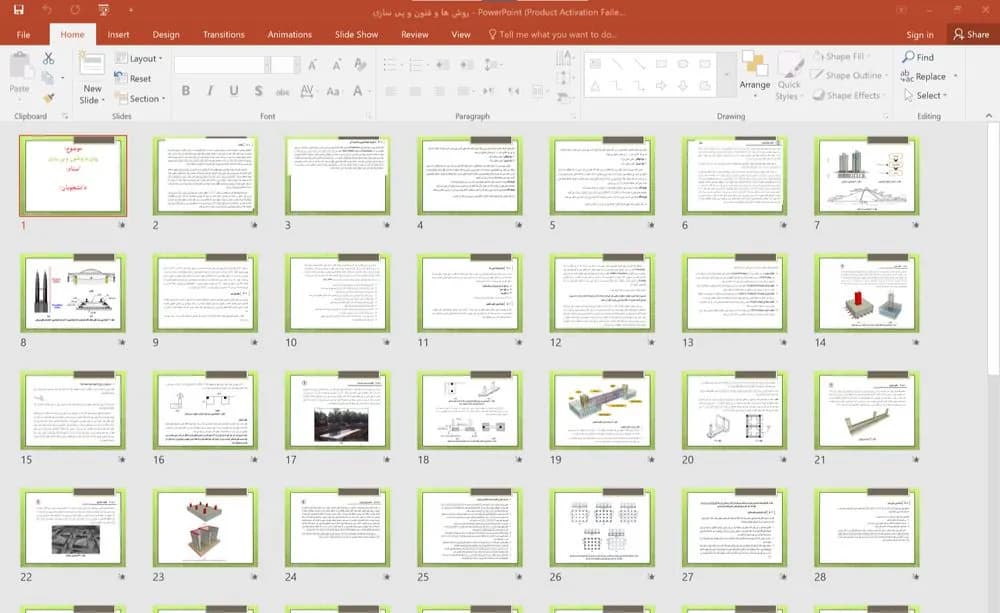The width and height of the screenshot is (1000, 613).
Task: Increase font size with the larger A icon
Action: (x=313, y=64)
